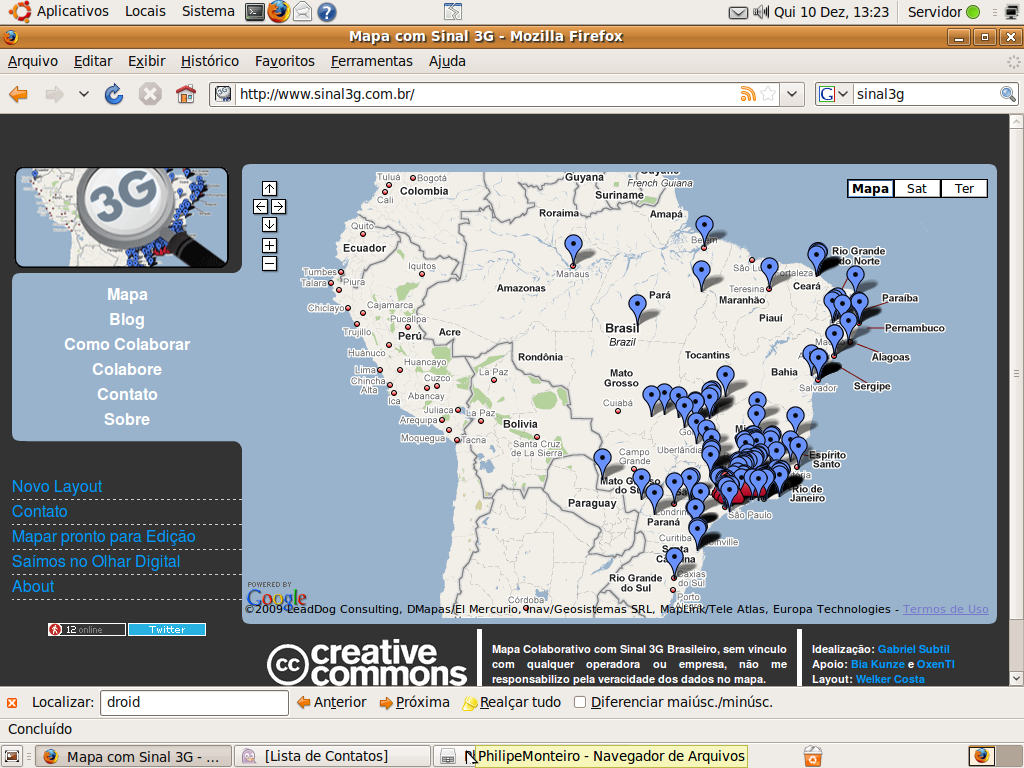Open the Blog page link
The width and height of the screenshot is (1024, 768).
pyautogui.click(x=127, y=320)
